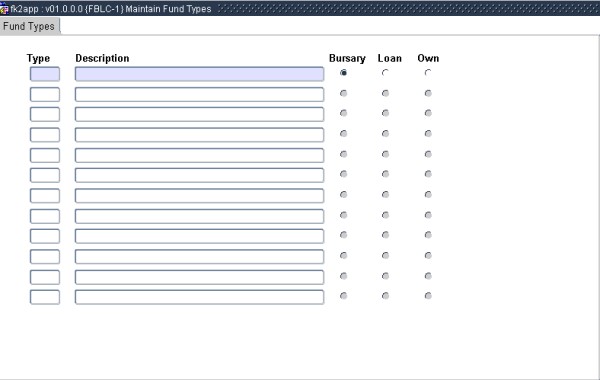This screenshot has height=380, width=600.
Task: Select Own radio in sixth row
Action: (x=428, y=174)
